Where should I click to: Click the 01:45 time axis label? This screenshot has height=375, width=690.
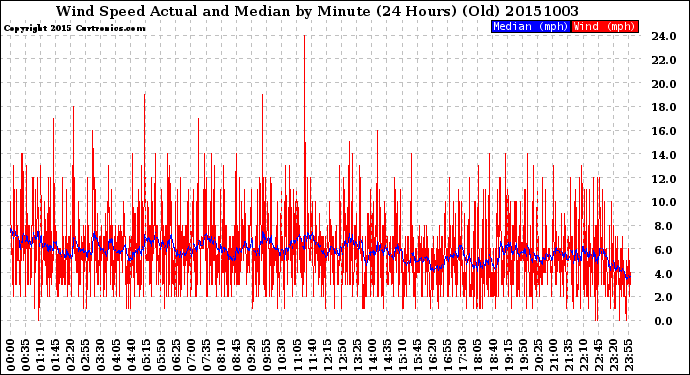coord(55,355)
